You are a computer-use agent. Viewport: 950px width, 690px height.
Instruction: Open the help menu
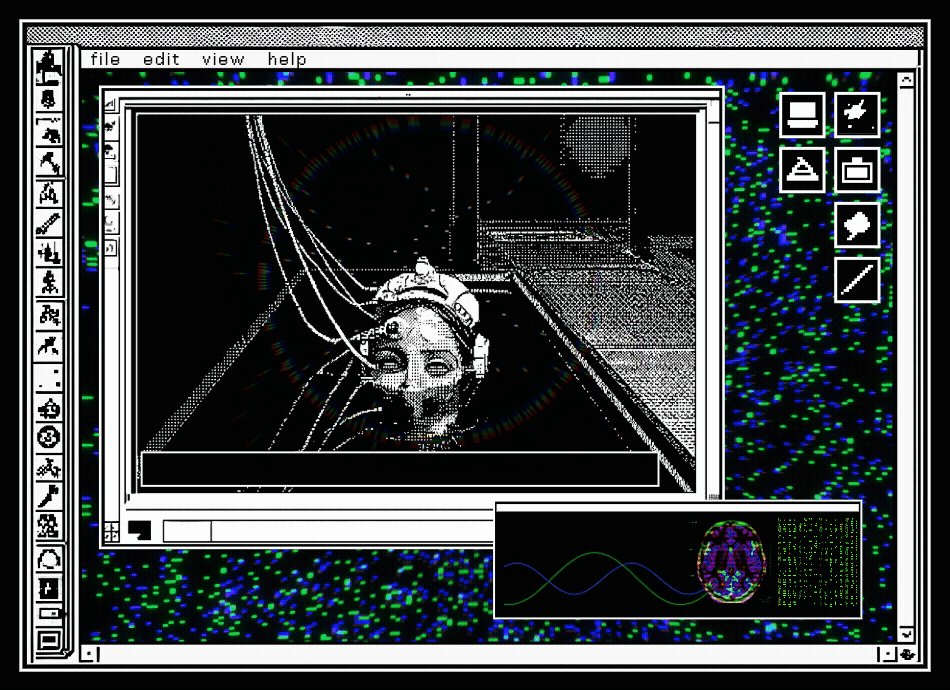pyautogui.click(x=287, y=59)
